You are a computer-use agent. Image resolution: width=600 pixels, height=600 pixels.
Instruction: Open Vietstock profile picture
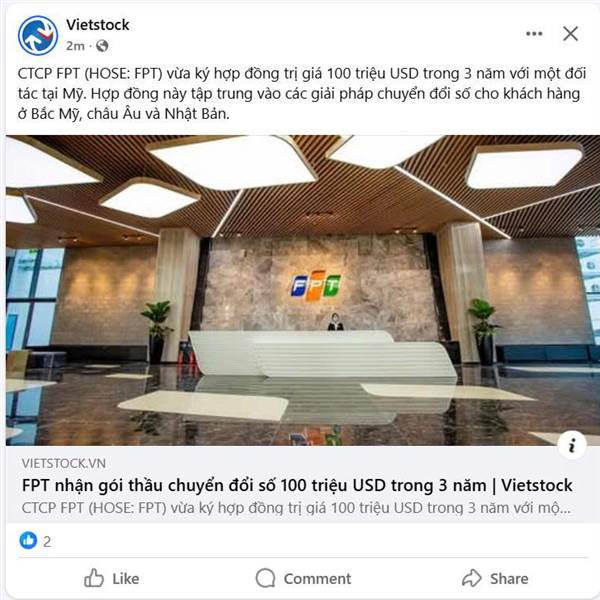click(x=38, y=36)
